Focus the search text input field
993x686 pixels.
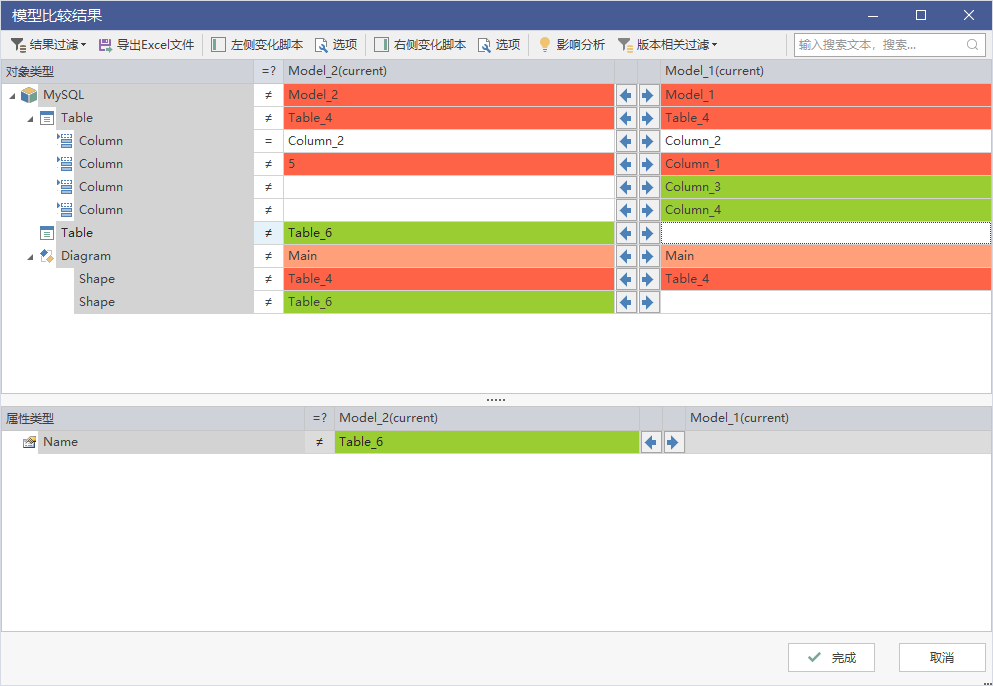(x=880, y=45)
